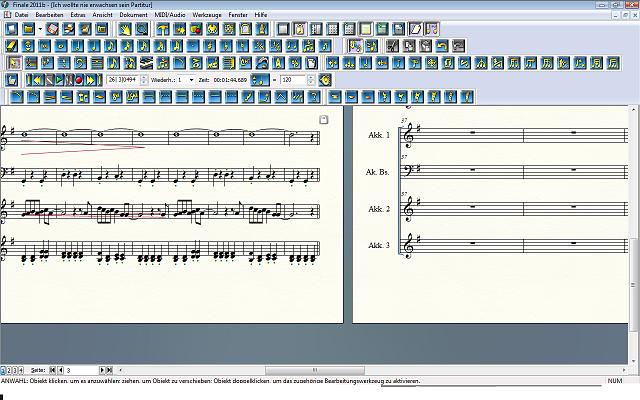Jump to first page button beside Seite
Viewport: 640px width, 400px height.
[51, 371]
